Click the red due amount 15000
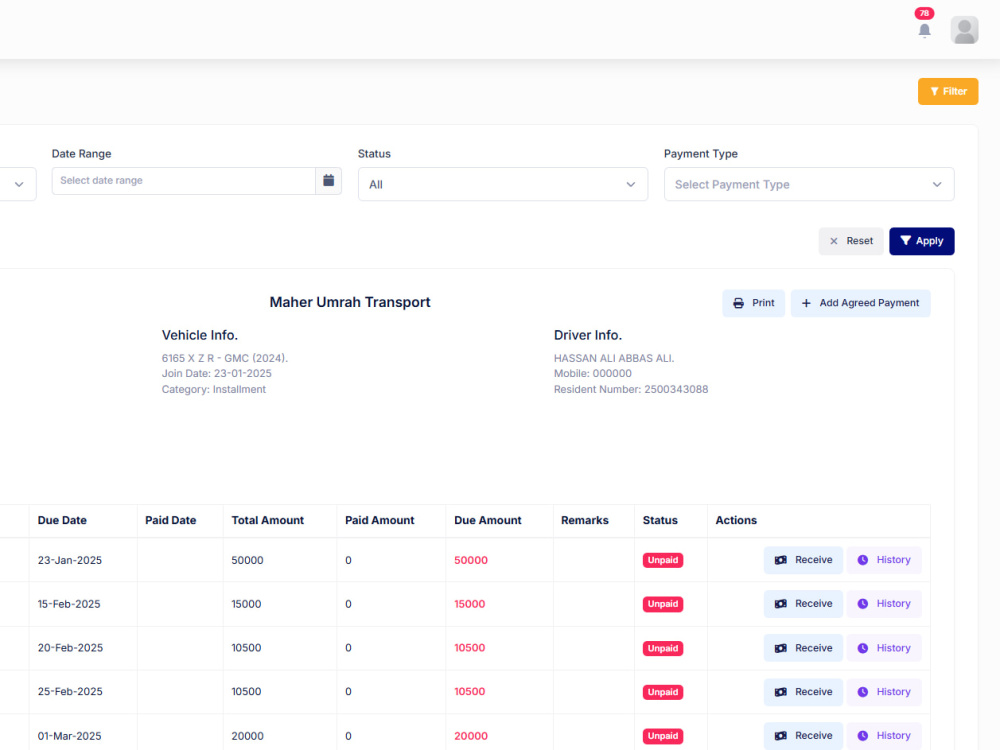The image size is (1000, 750). 469,604
